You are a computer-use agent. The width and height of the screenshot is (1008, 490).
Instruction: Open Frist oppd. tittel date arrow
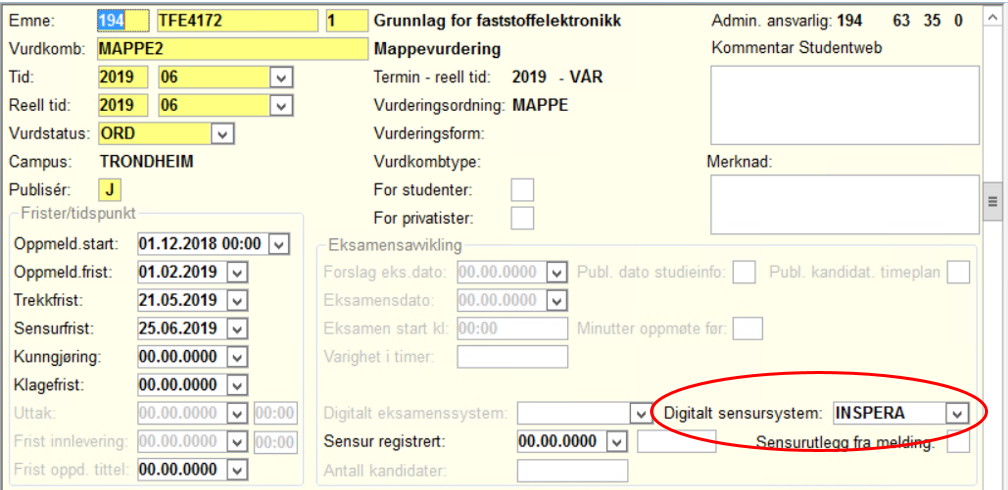pos(237,469)
